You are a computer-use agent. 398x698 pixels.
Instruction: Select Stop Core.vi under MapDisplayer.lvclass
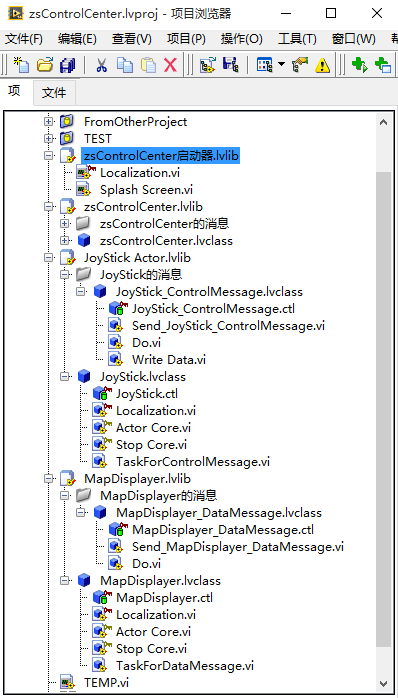coord(151,648)
